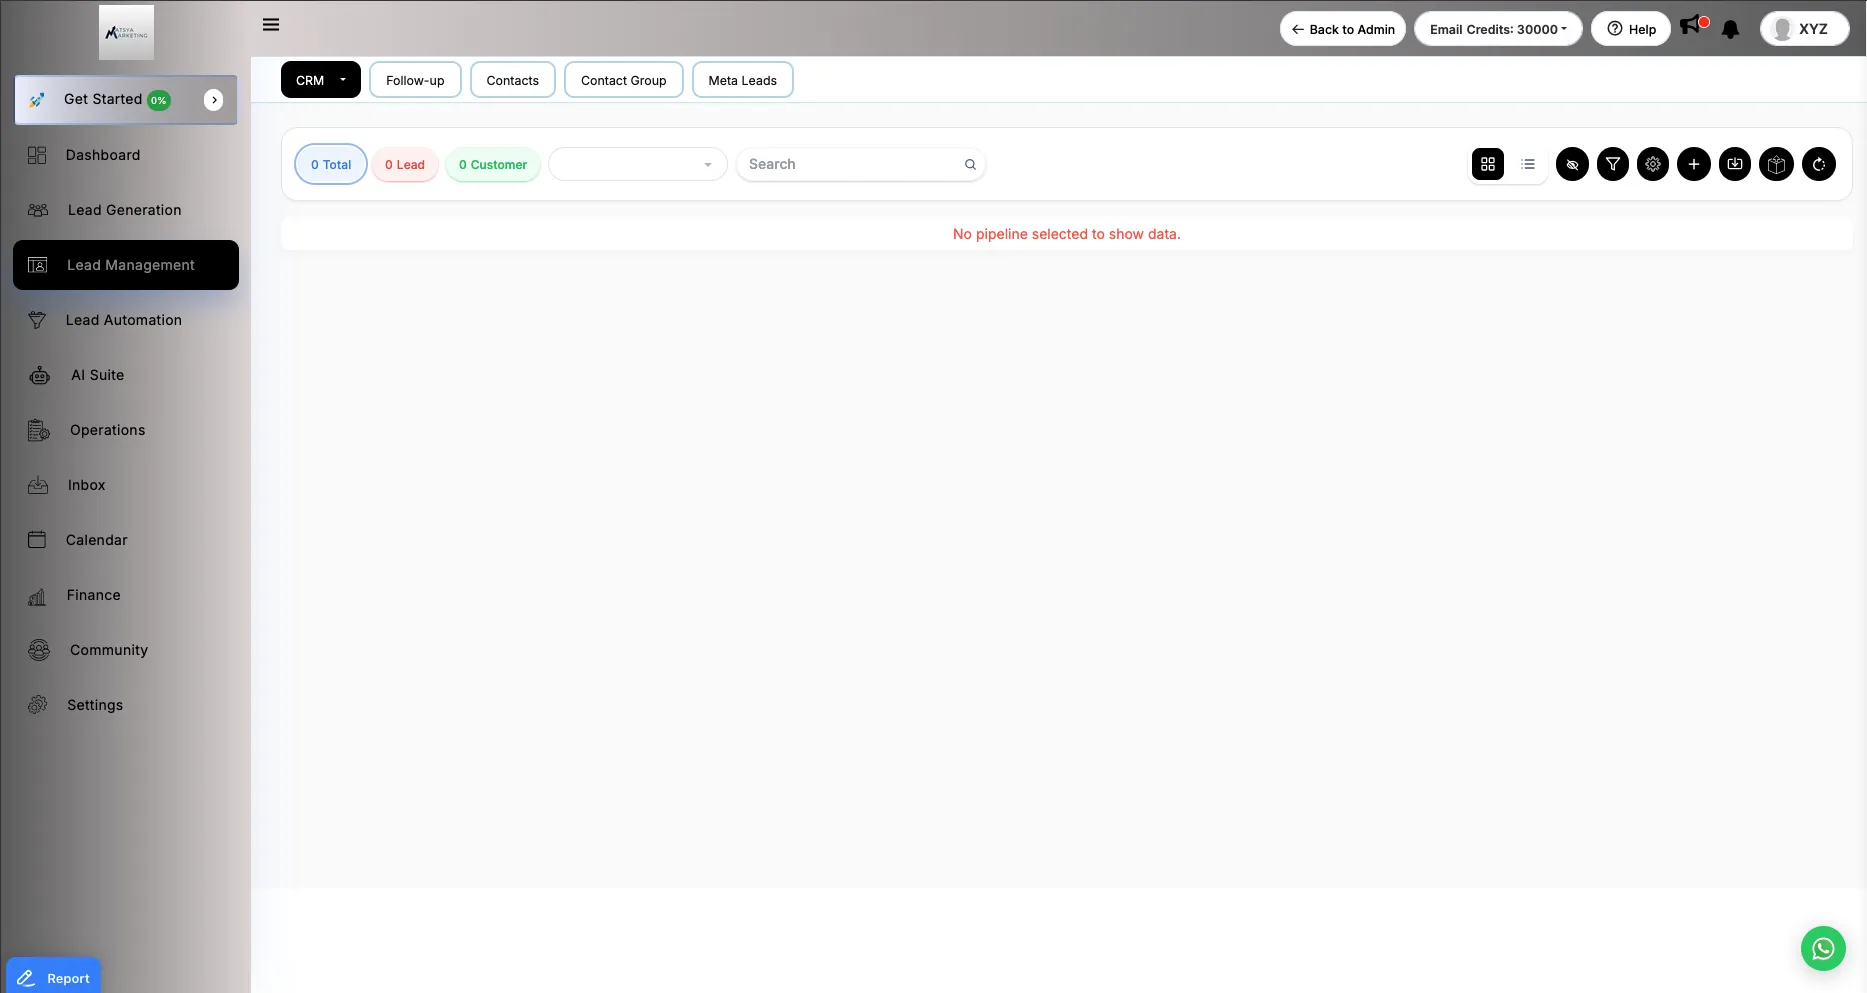The width and height of the screenshot is (1867, 993).
Task: Click the plus icon to add lead
Action: click(1694, 164)
